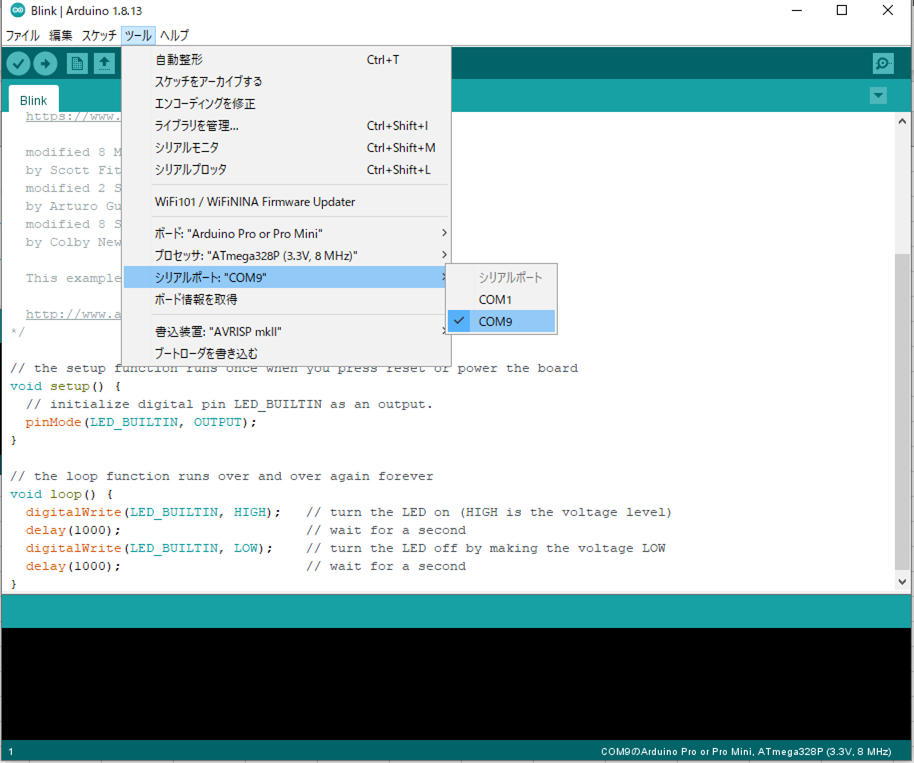
Task: Expand the シリアルポート "COM9" submenu entry
Action: click(x=286, y=277)
